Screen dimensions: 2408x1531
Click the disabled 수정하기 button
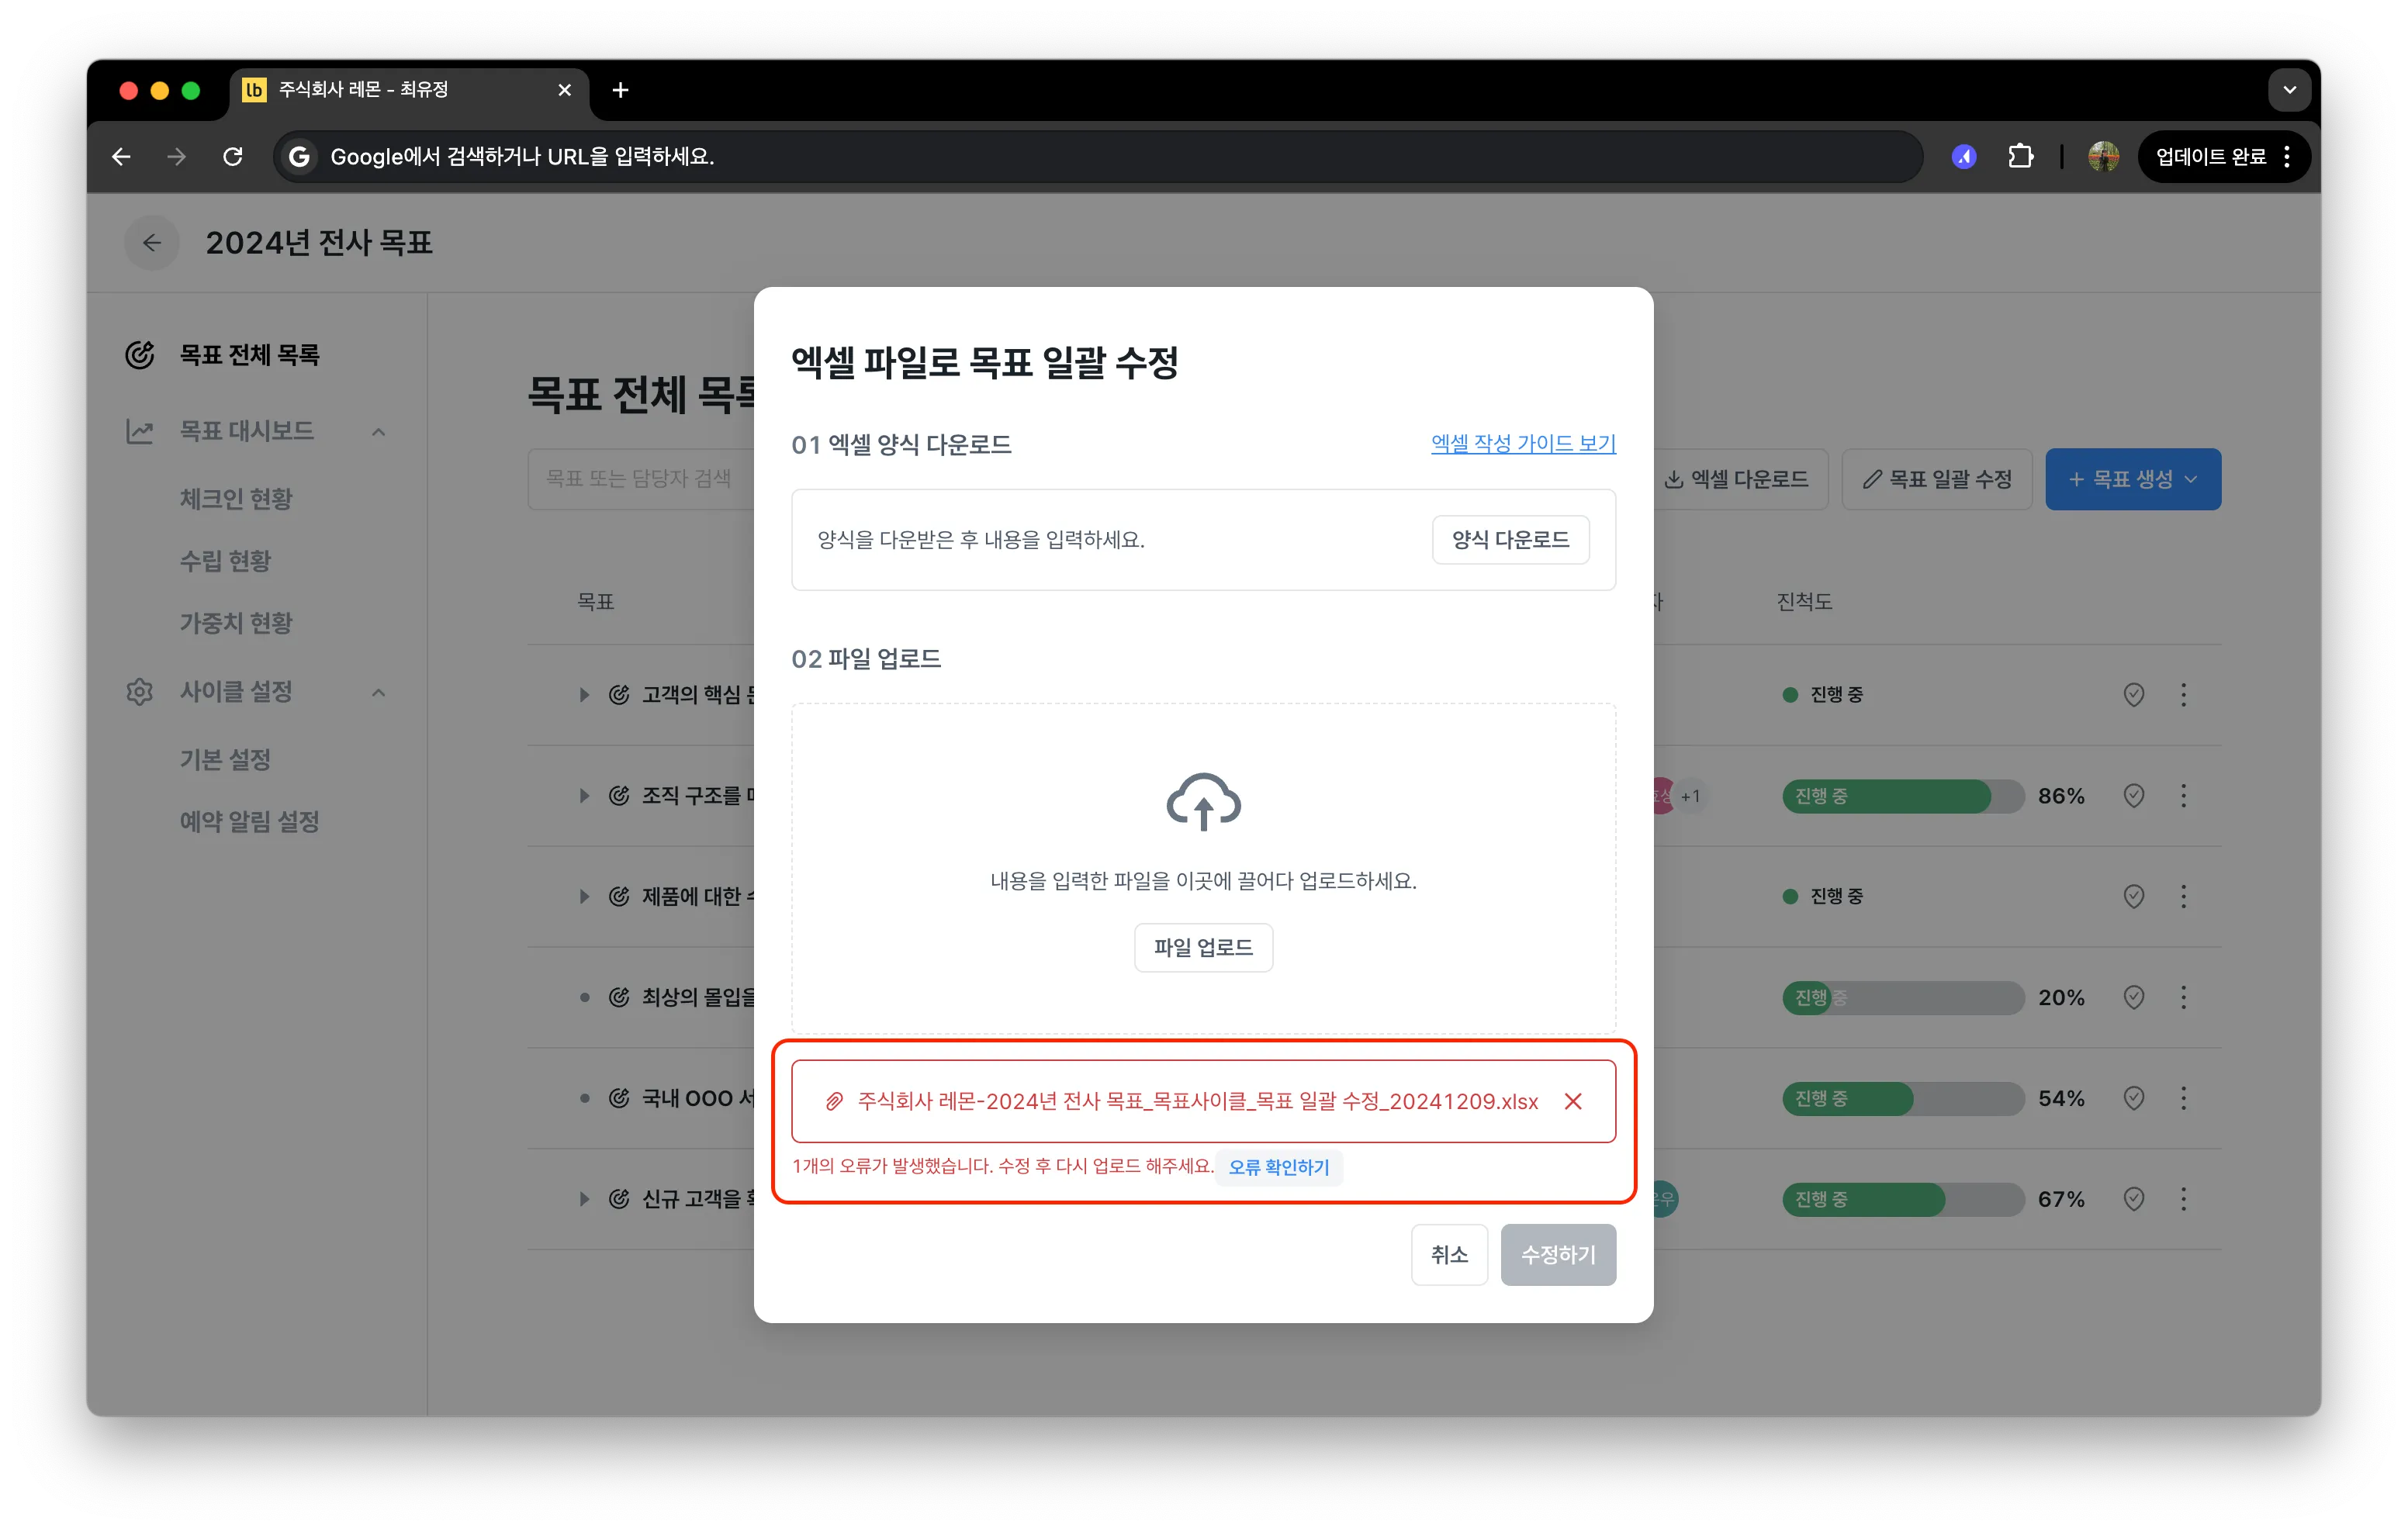coord(1558,1254)
